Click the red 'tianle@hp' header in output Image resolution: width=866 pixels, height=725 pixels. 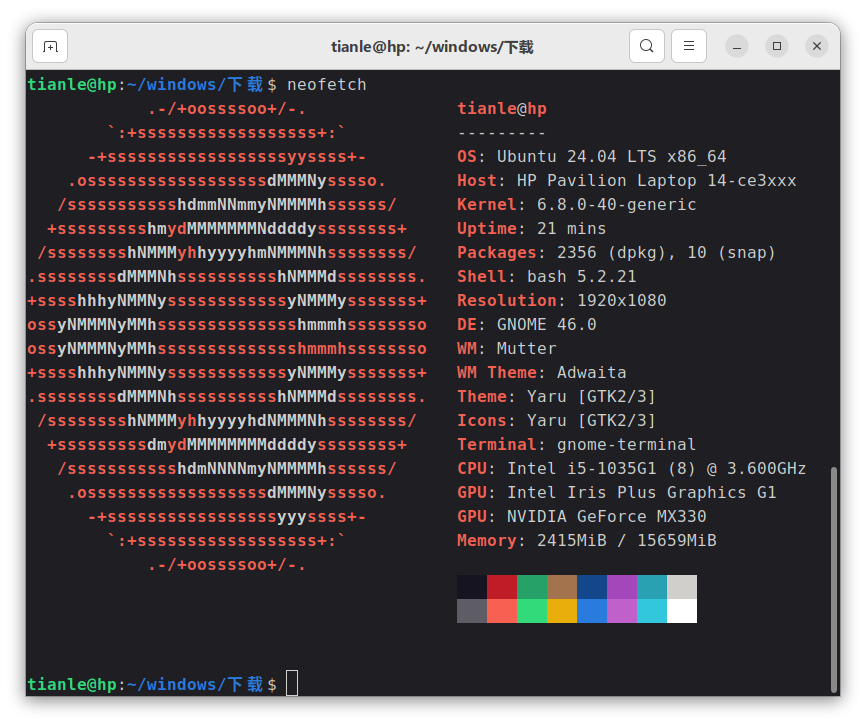click(502, 109)
